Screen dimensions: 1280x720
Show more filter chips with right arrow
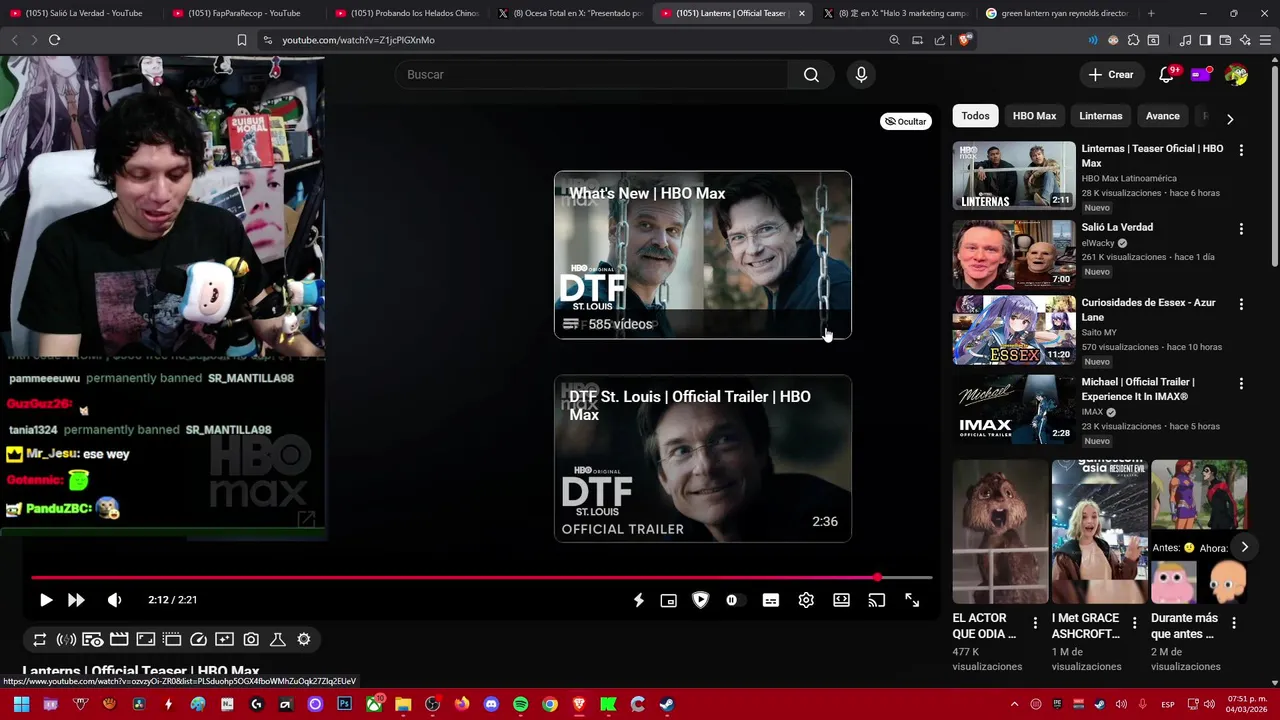pyautogui.click(x=1230, y=118)
